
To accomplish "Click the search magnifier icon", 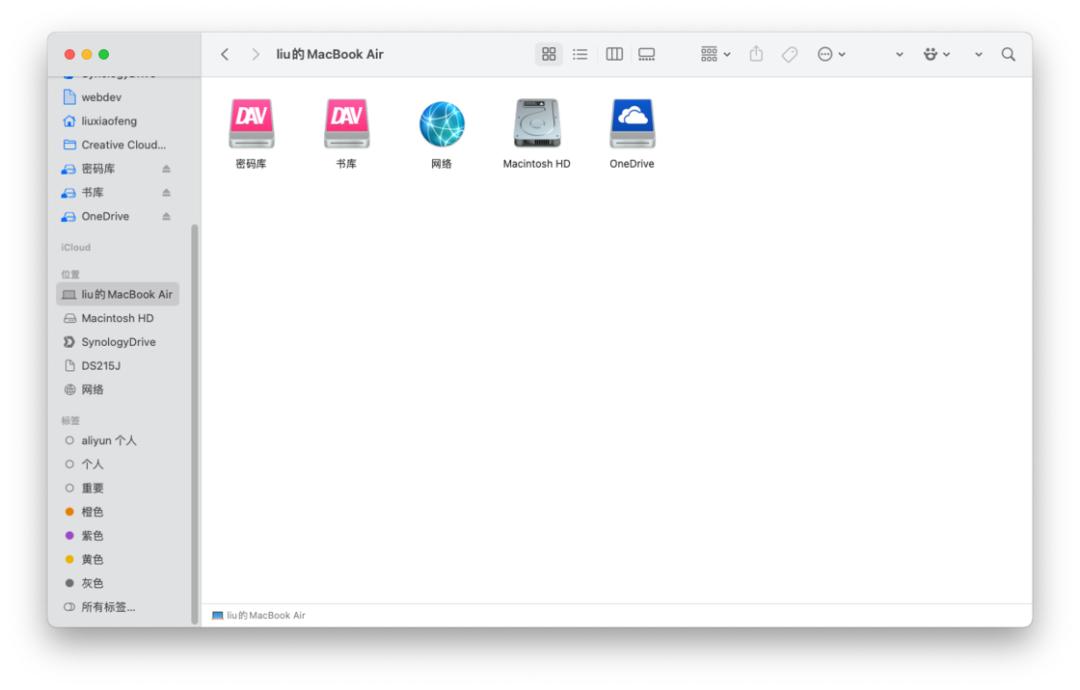I will pos(1008,54).
